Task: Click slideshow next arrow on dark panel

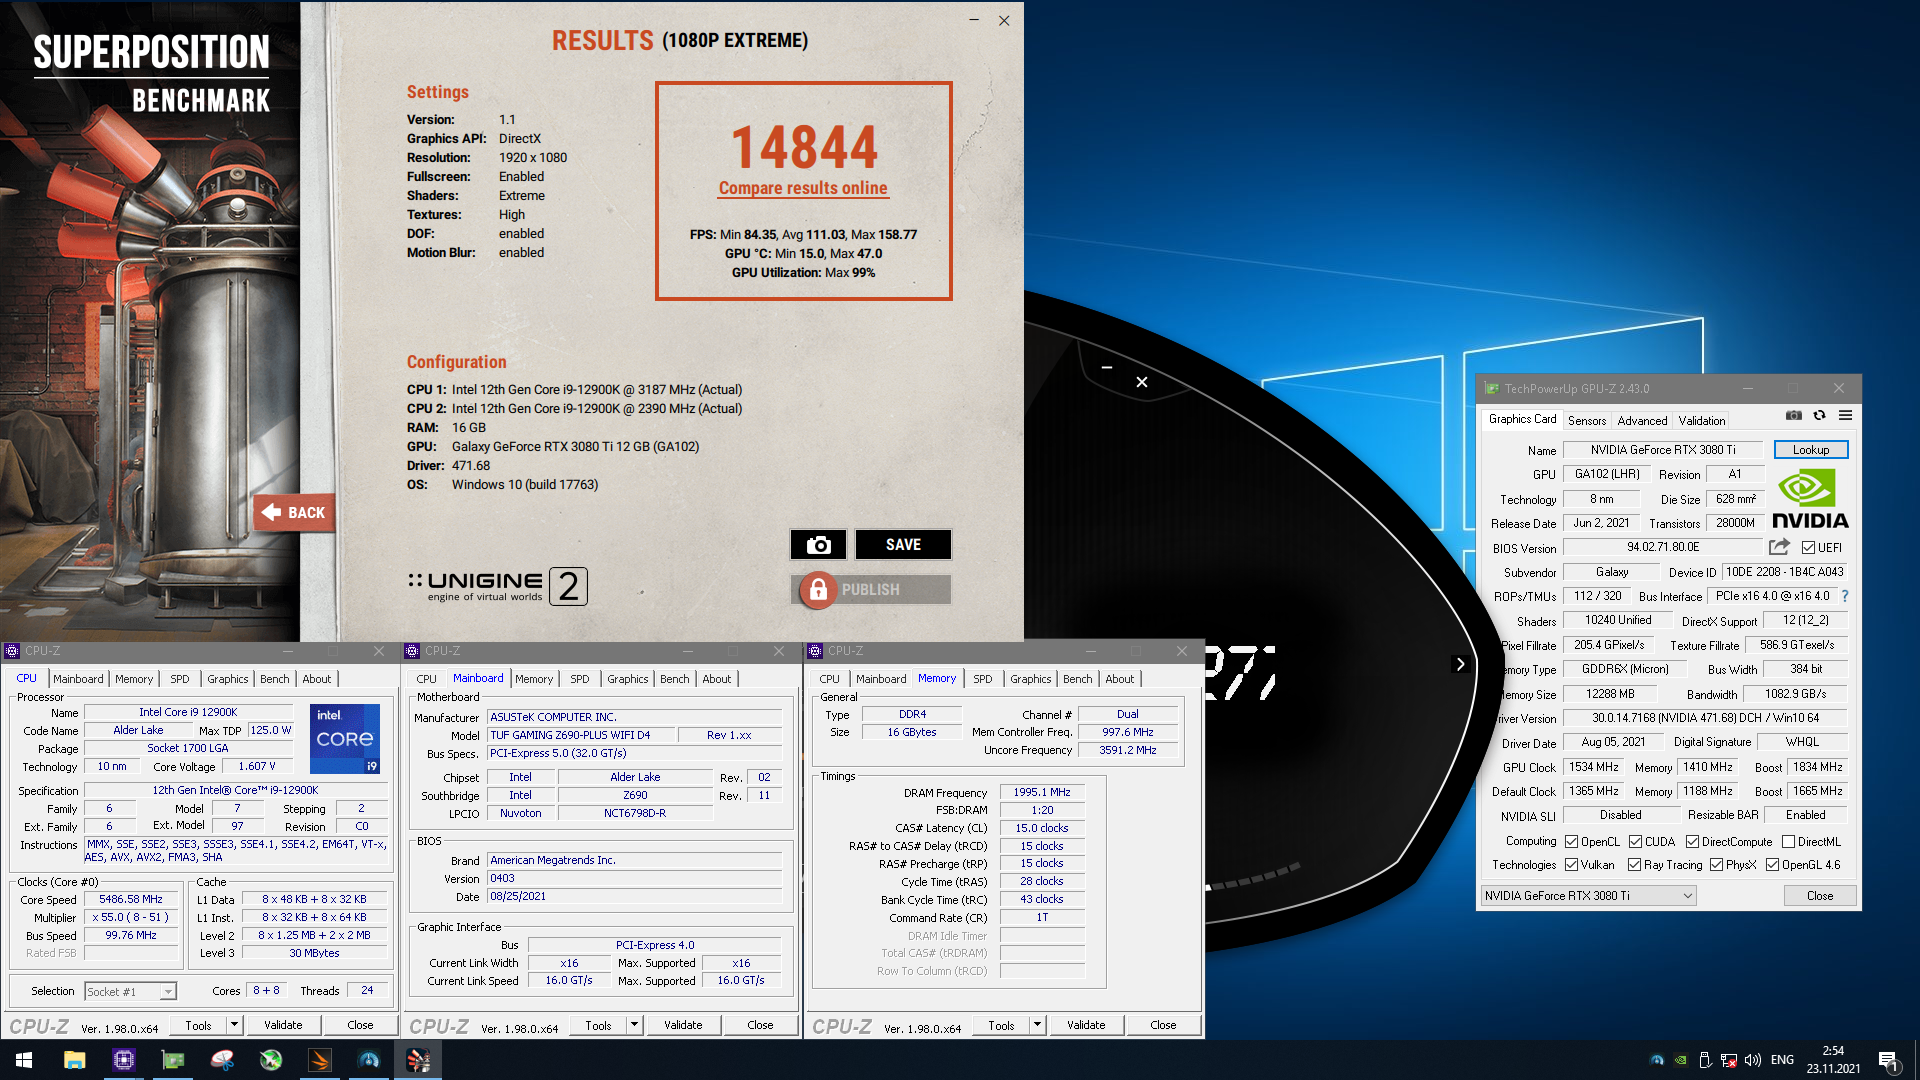Action: (1460, 664)
